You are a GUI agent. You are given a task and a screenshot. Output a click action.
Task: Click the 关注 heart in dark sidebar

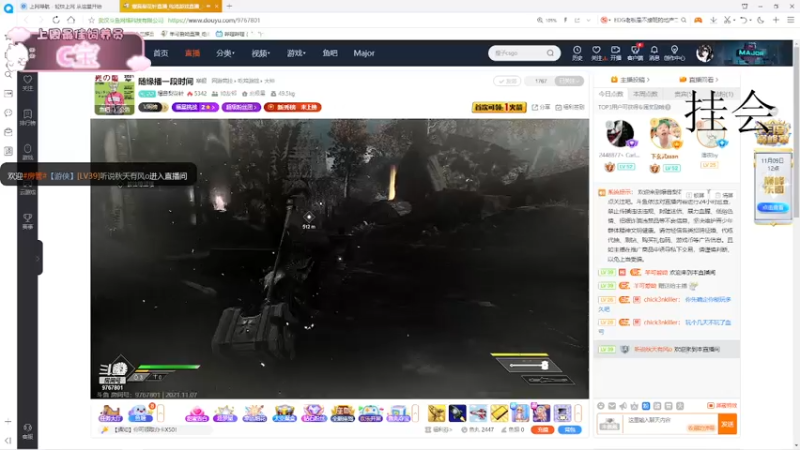(x=28, y=83)
